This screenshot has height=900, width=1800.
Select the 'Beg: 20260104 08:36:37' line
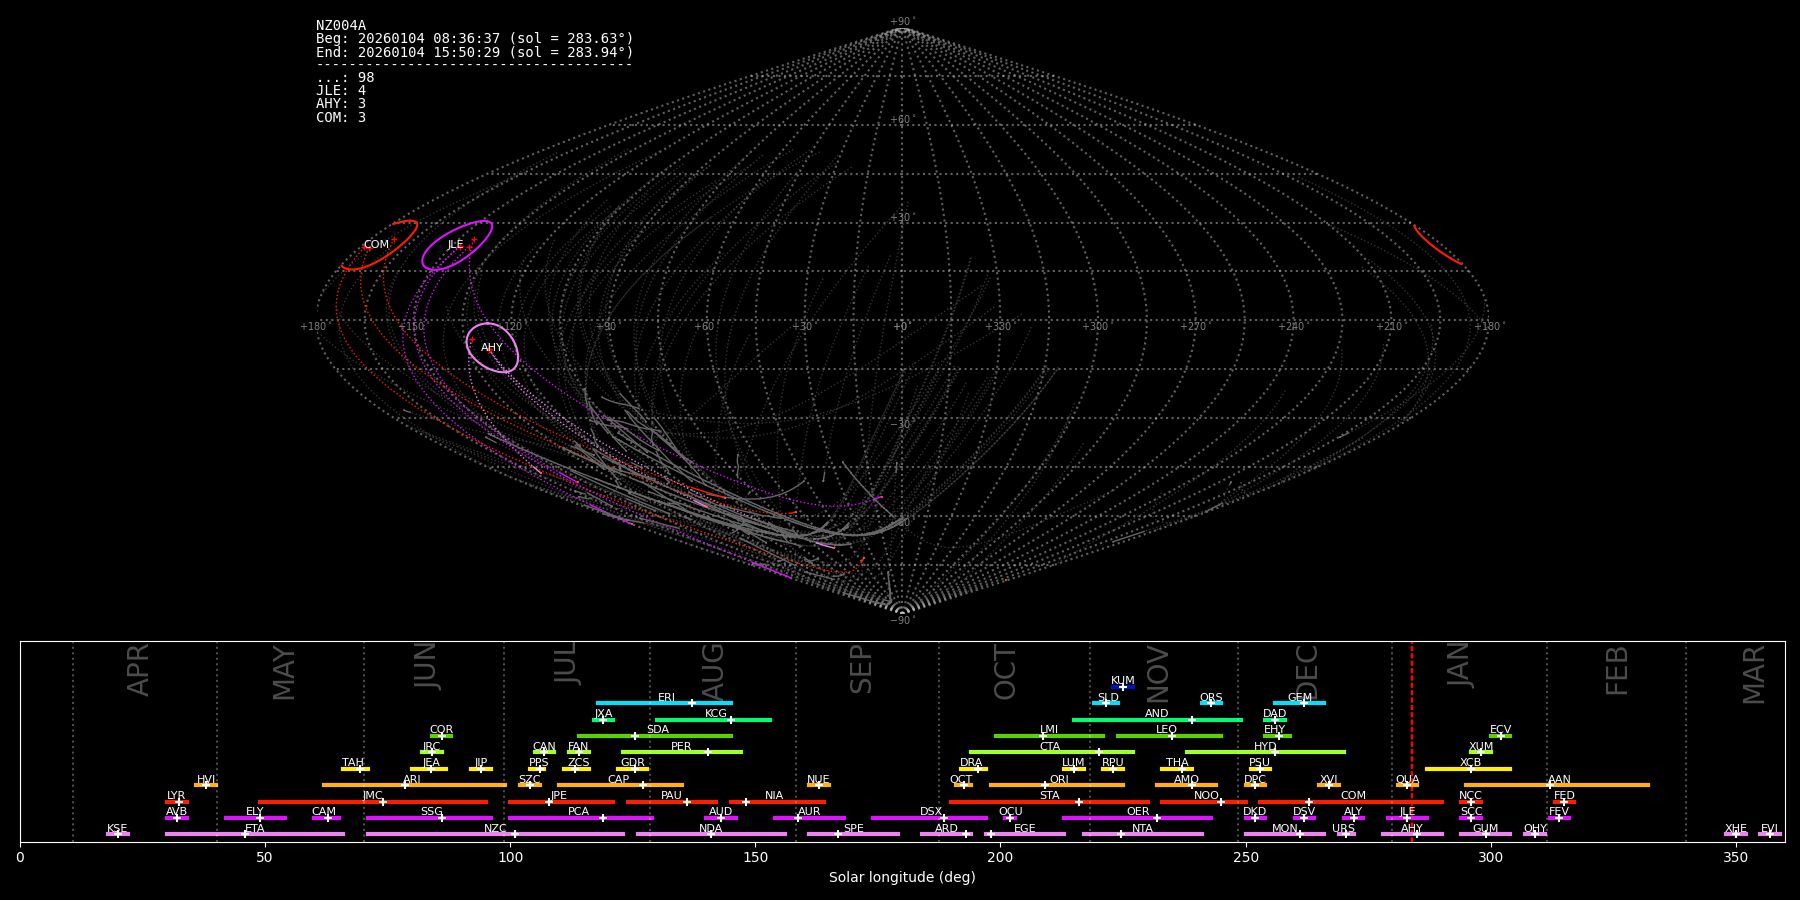475,39
